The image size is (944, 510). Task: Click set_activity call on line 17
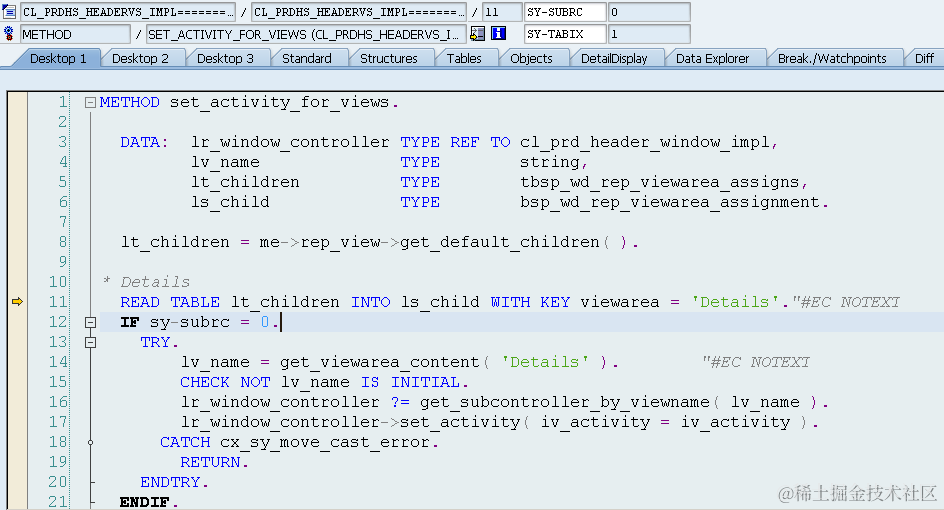click(460, 422)
